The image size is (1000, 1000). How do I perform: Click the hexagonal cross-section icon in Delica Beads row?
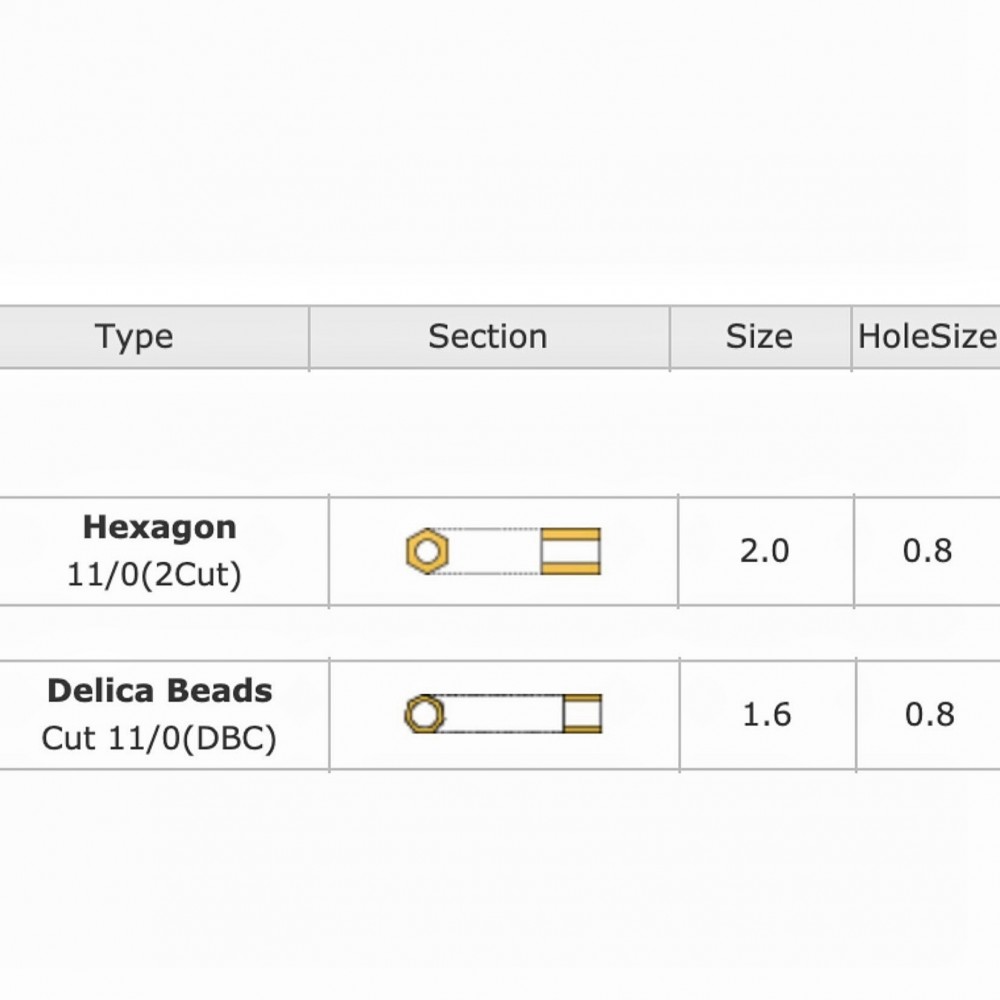point(425,714)
